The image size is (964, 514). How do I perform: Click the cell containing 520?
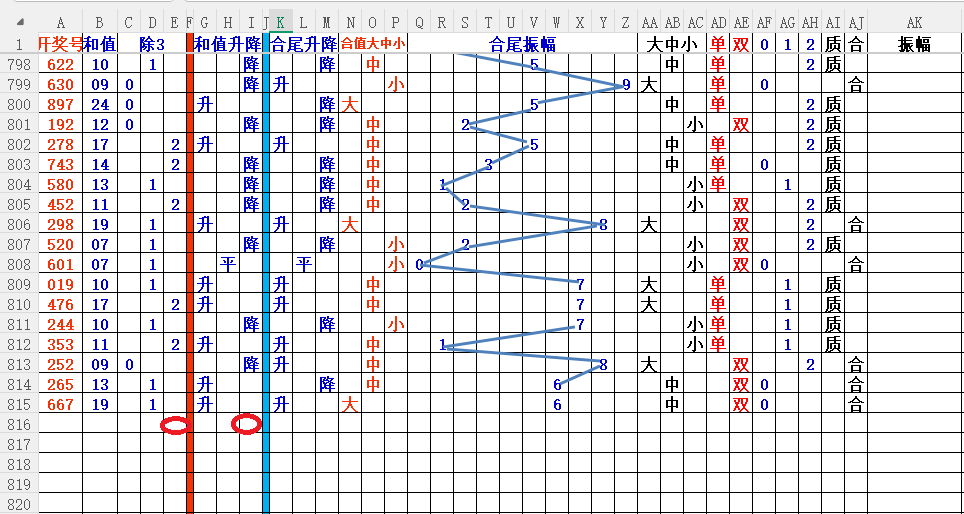(60, 245)
